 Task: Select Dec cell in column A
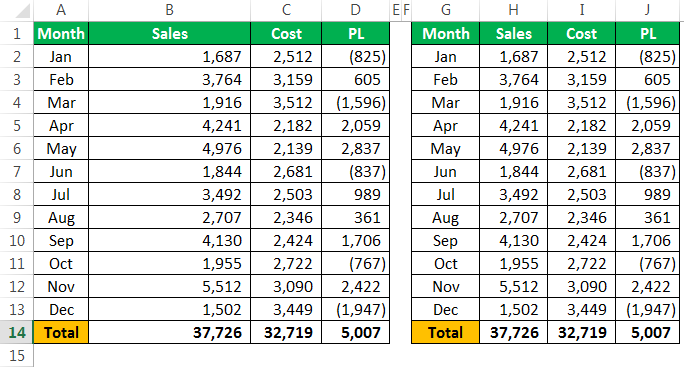pyautogui.click(x=61, y=309)
